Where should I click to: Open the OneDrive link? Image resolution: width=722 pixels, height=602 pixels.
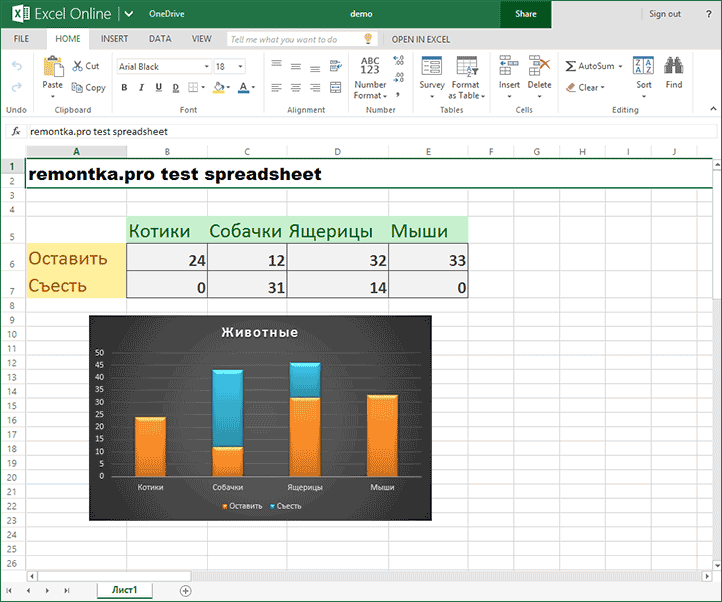coord(167,14)
